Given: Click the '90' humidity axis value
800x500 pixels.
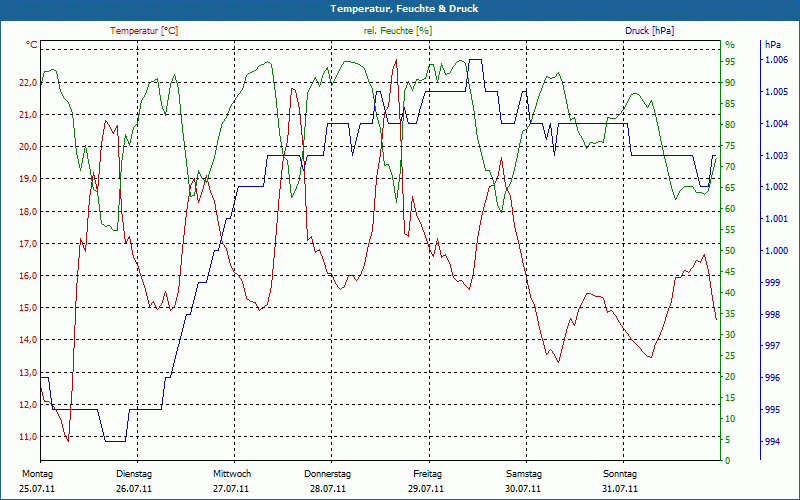Looking at the screenshot, I should (x=730, y=83).
